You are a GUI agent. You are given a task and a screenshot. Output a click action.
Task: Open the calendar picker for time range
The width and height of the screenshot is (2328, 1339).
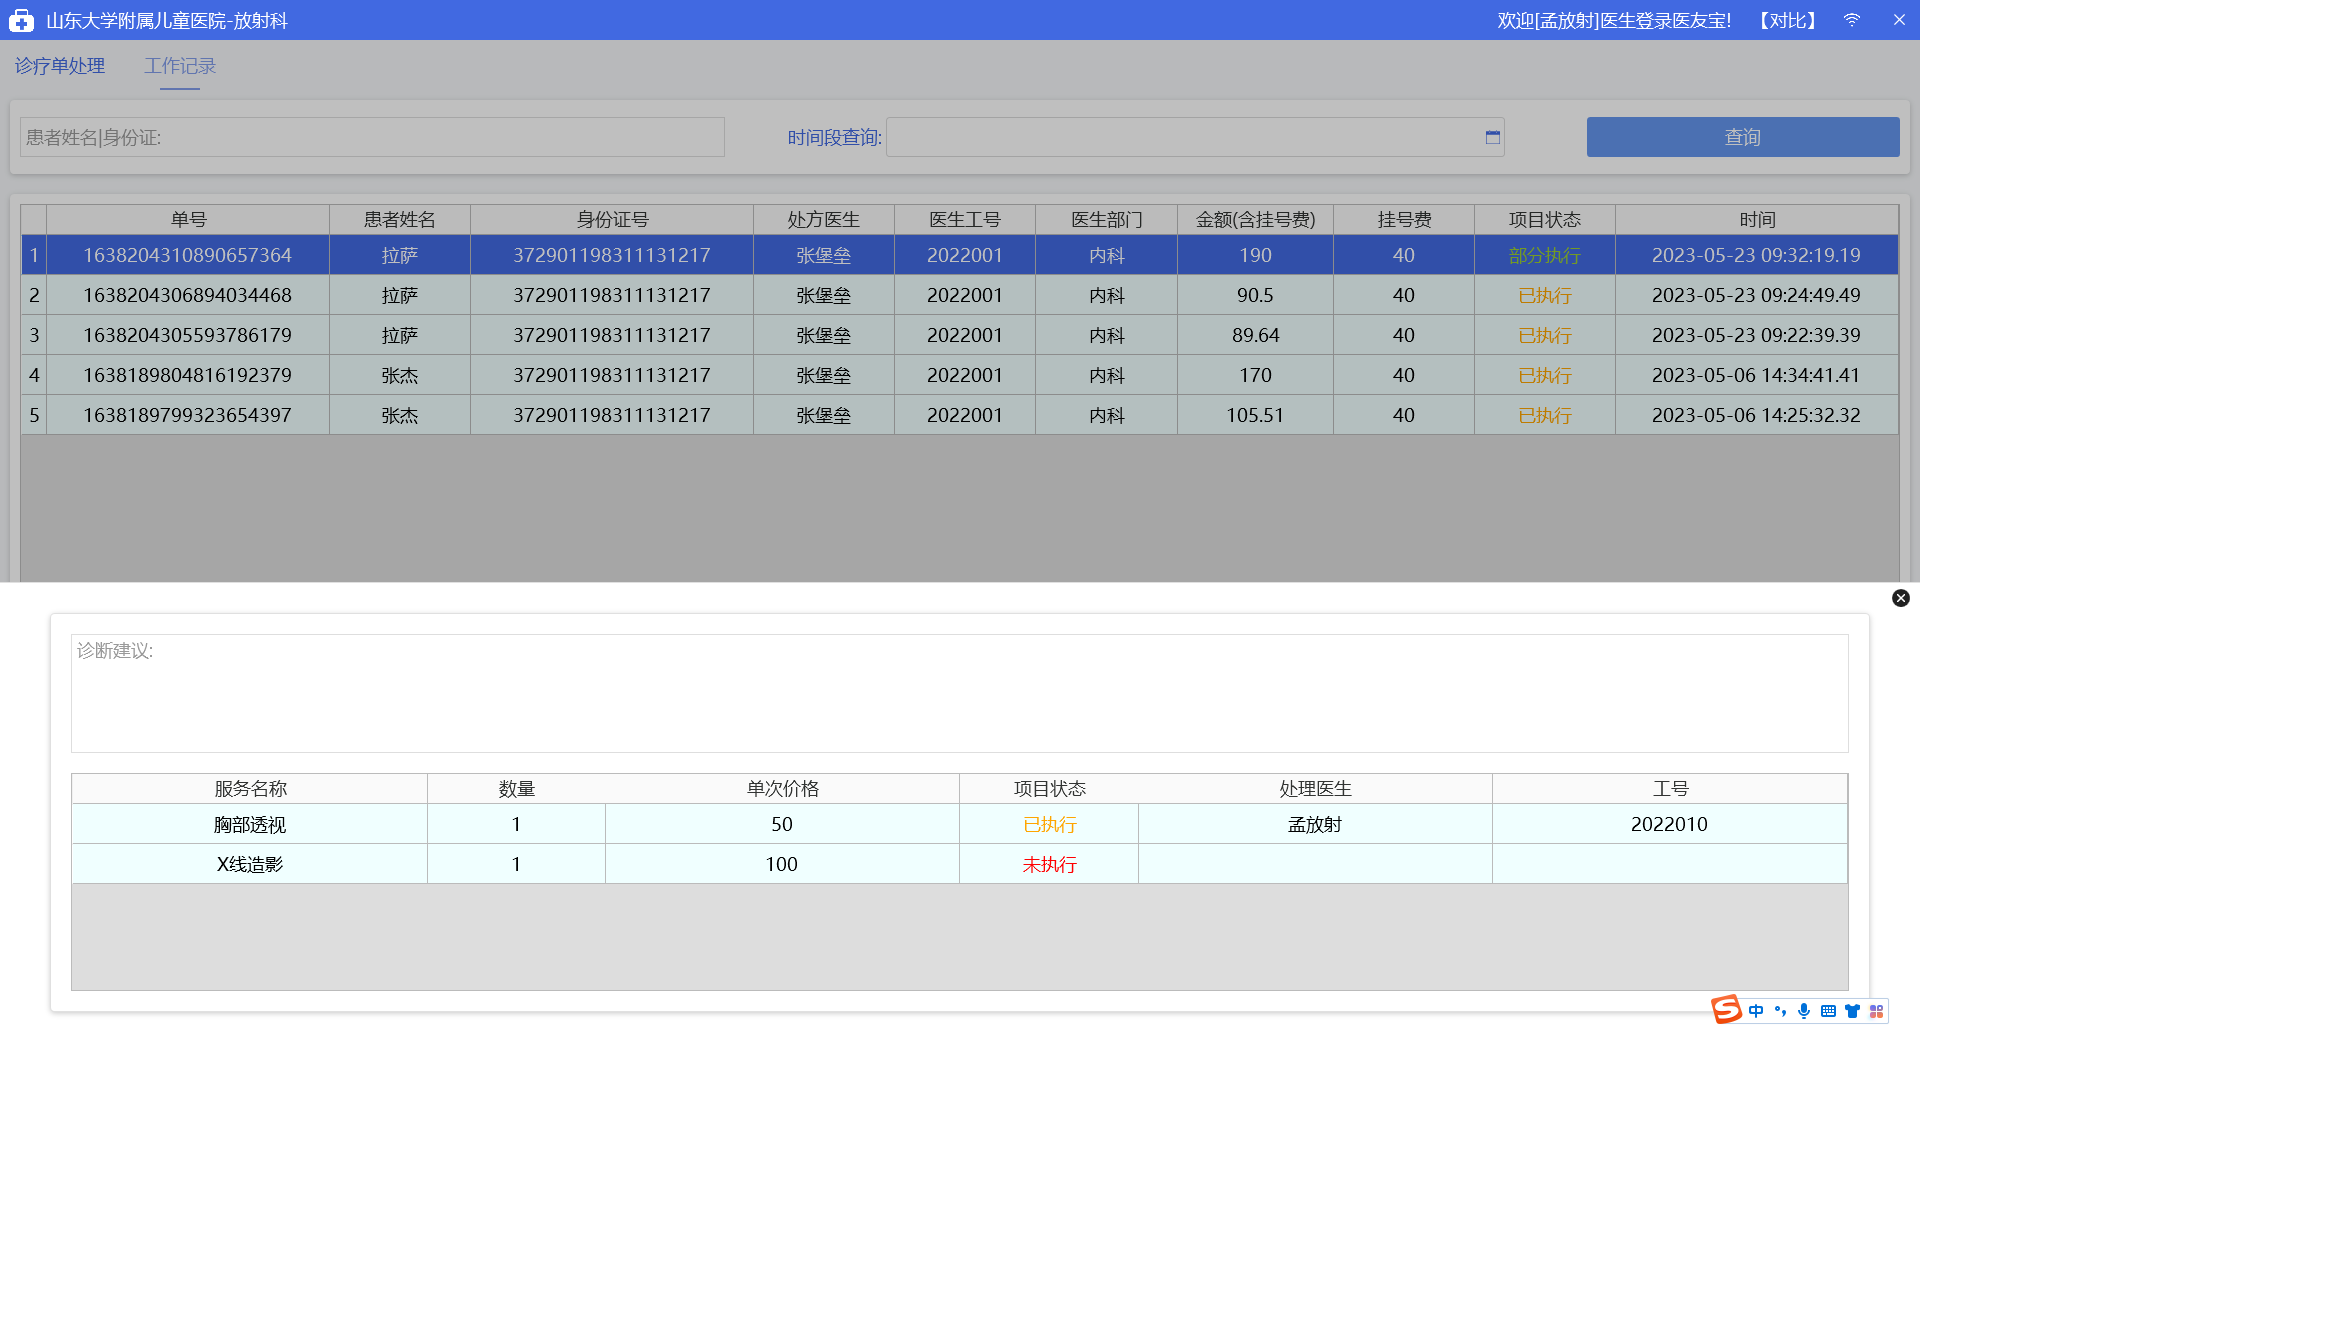1493,137
